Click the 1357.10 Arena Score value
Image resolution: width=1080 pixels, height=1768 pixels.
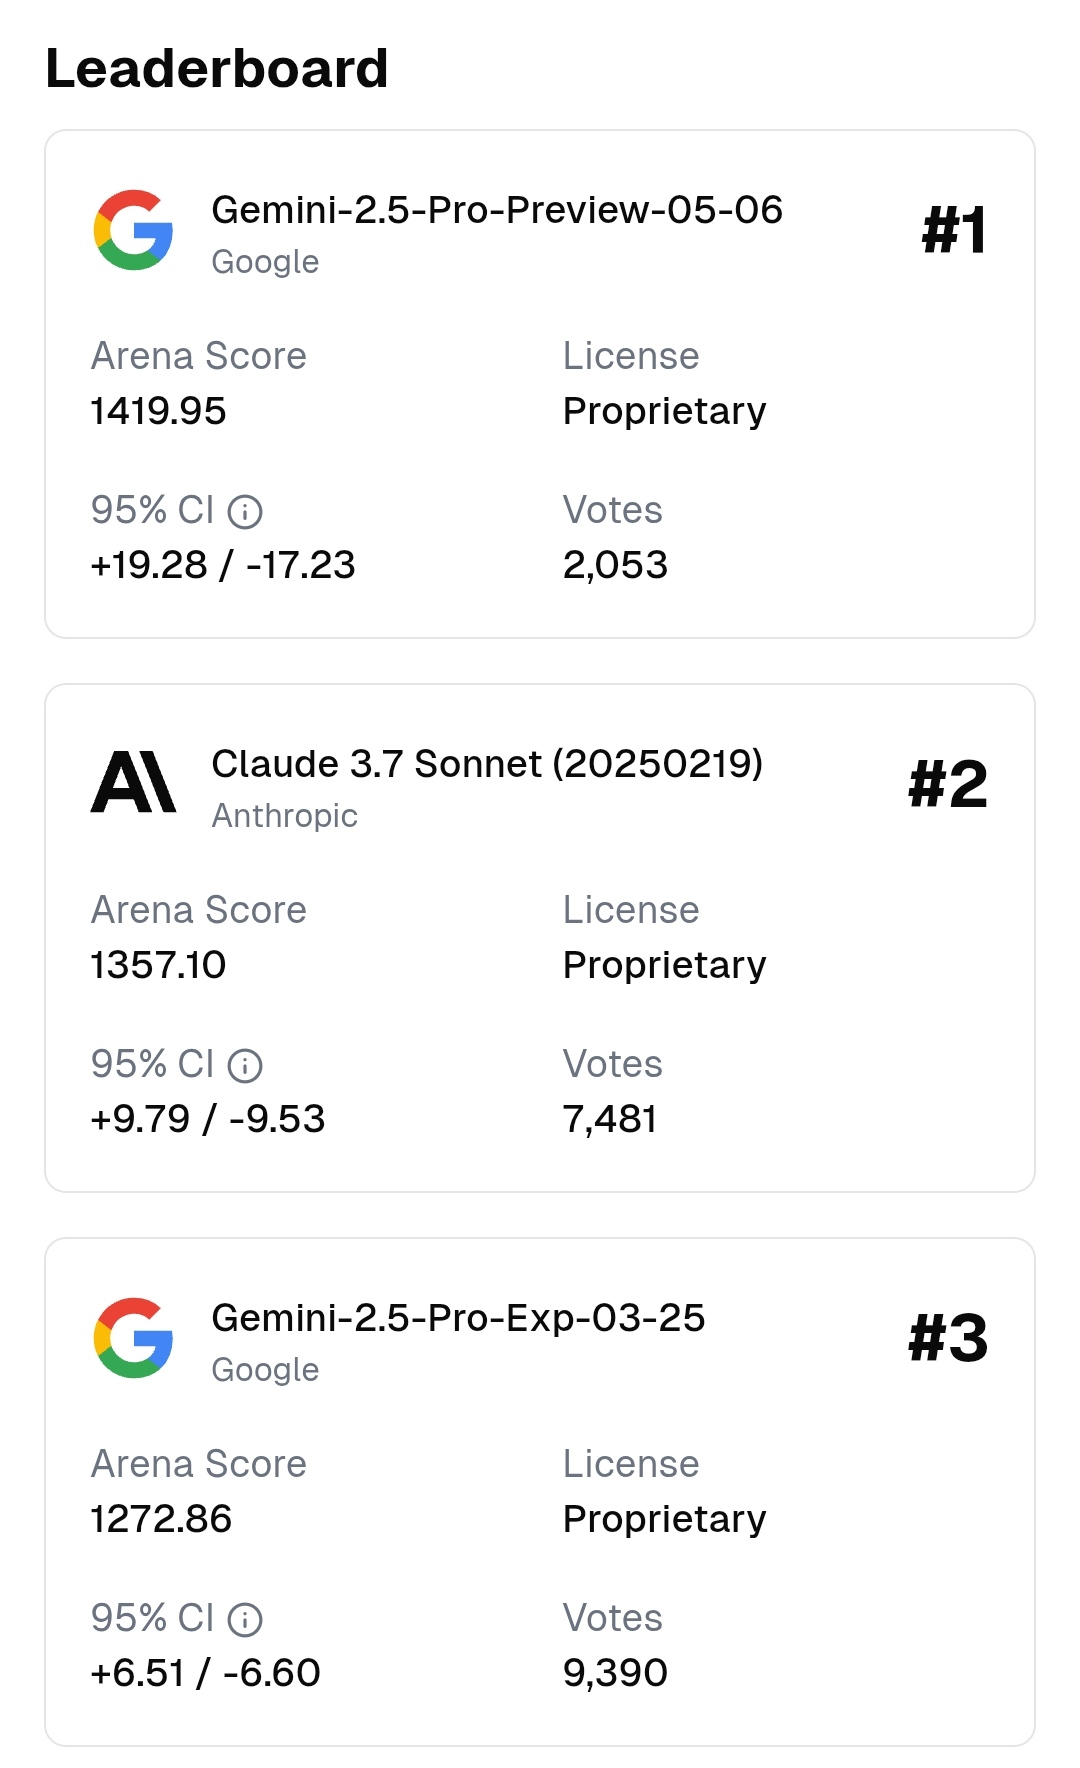pos(158,965)
